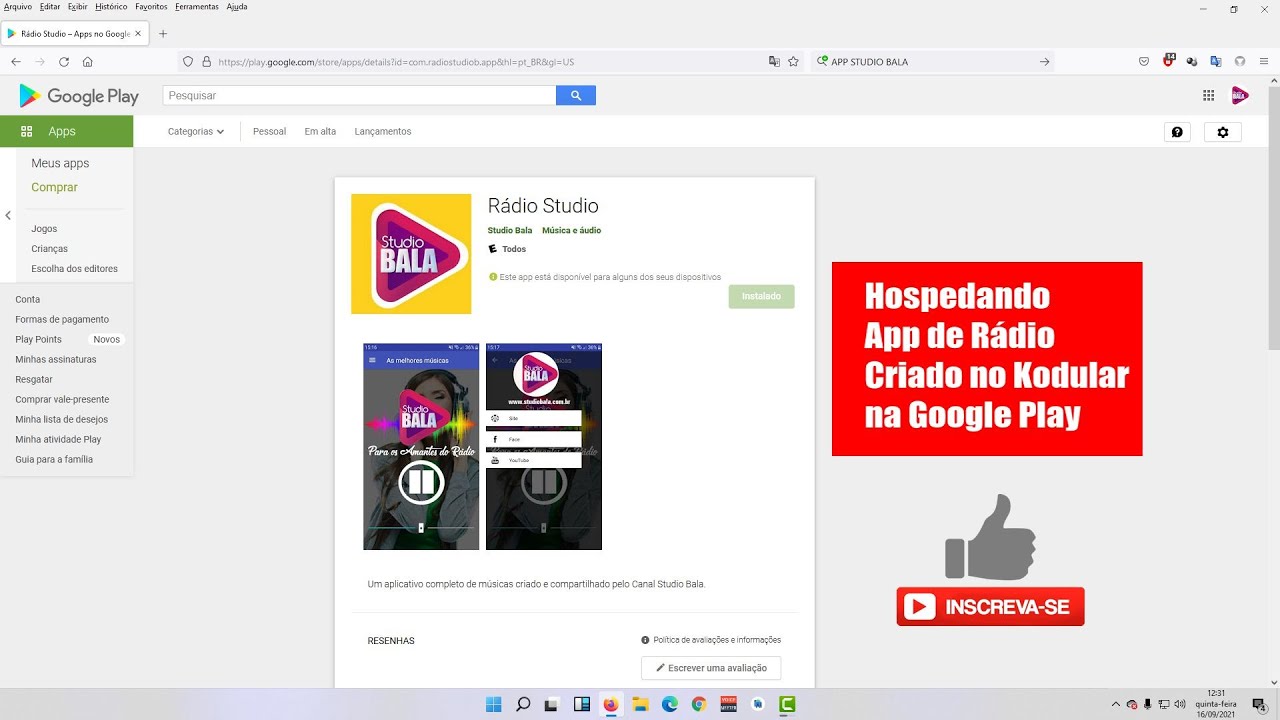
Task: Open Minha lista de desejos
Action: click(x=61, y=419)
